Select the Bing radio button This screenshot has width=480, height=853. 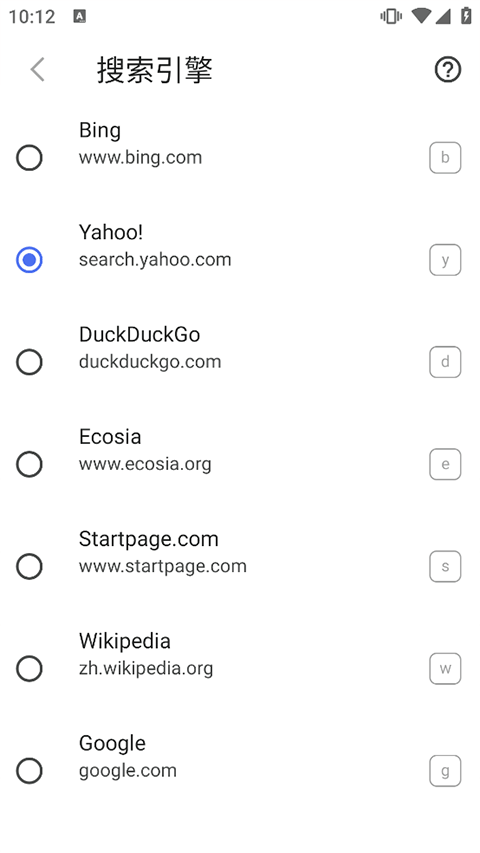(29, 158)
